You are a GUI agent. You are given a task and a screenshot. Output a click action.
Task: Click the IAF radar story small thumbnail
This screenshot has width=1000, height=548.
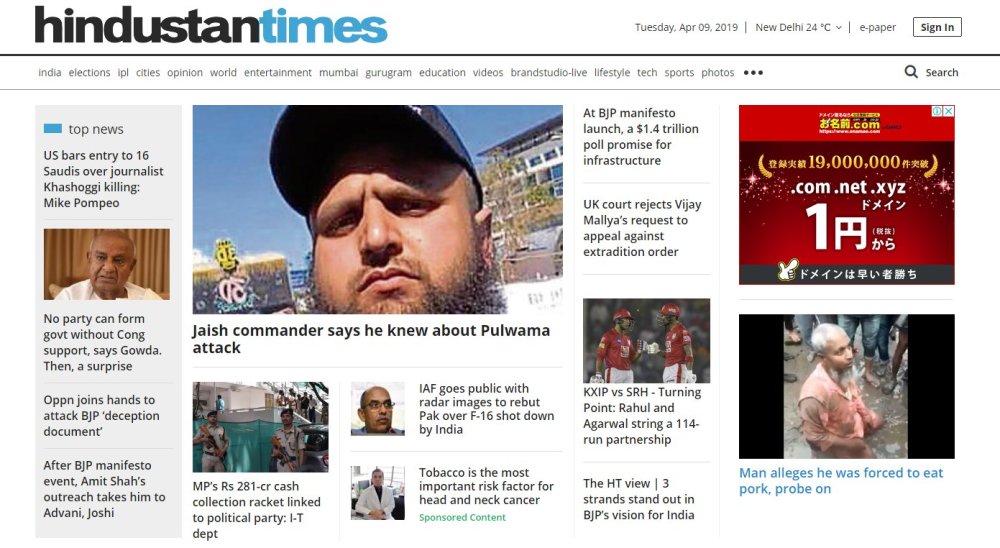tap(378, 409)
